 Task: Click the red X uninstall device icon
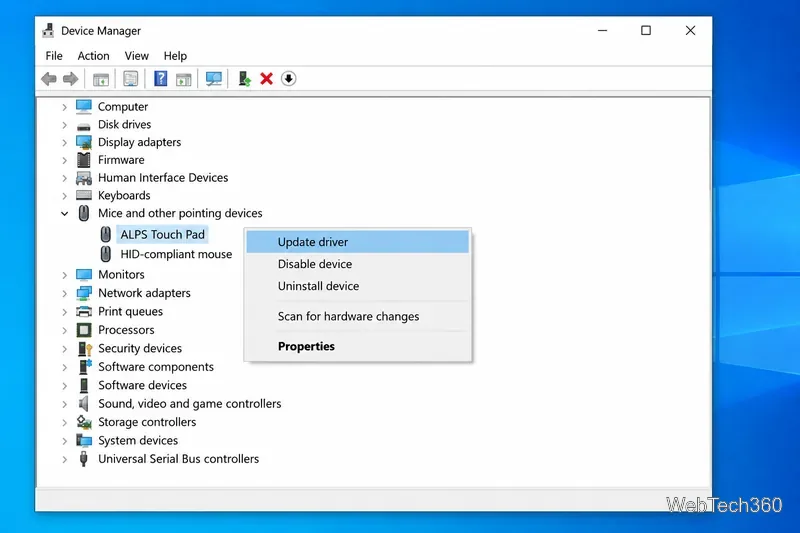point(266,79)
